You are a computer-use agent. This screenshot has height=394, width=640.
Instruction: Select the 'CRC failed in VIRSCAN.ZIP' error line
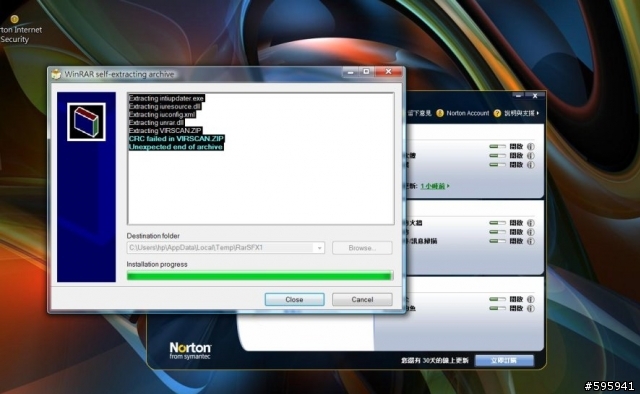point(176,139)
